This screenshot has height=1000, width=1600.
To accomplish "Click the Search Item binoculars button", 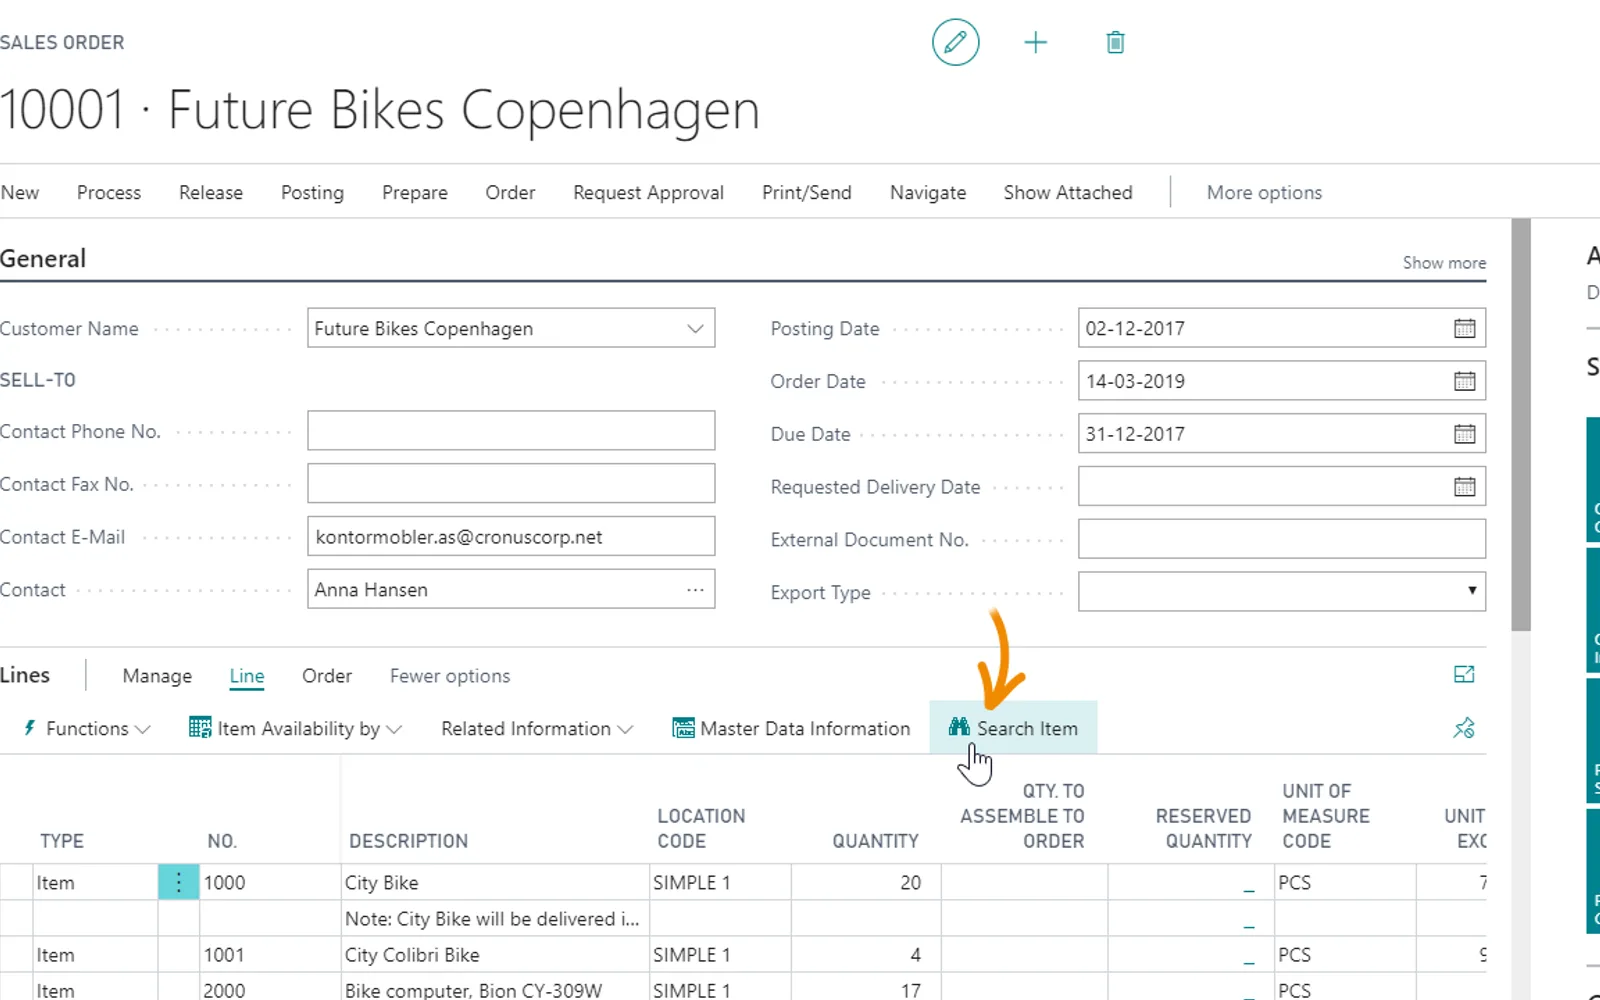I will click(x=1013, y=728).
